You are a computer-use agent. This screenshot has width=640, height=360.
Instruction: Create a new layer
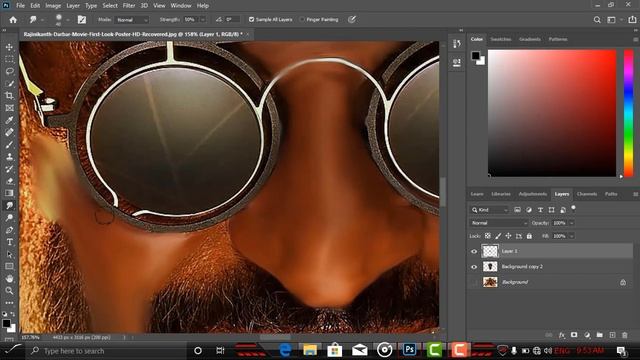coord(612,335)
